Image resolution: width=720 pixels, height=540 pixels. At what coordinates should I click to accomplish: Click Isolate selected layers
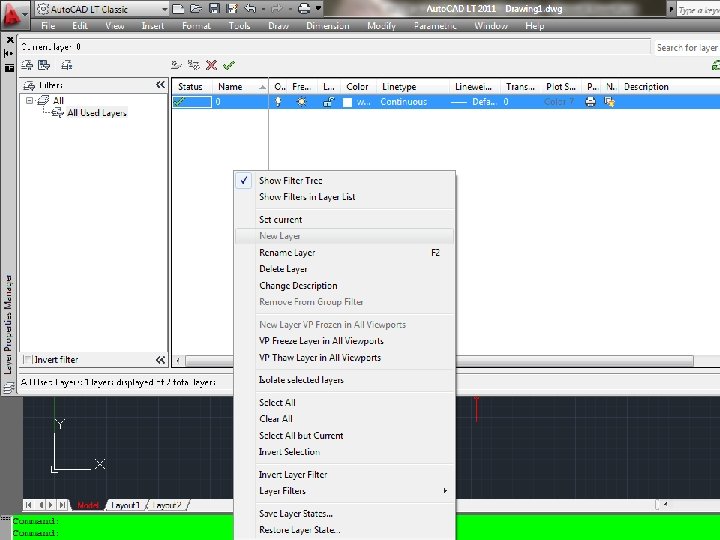pos(344,380)
